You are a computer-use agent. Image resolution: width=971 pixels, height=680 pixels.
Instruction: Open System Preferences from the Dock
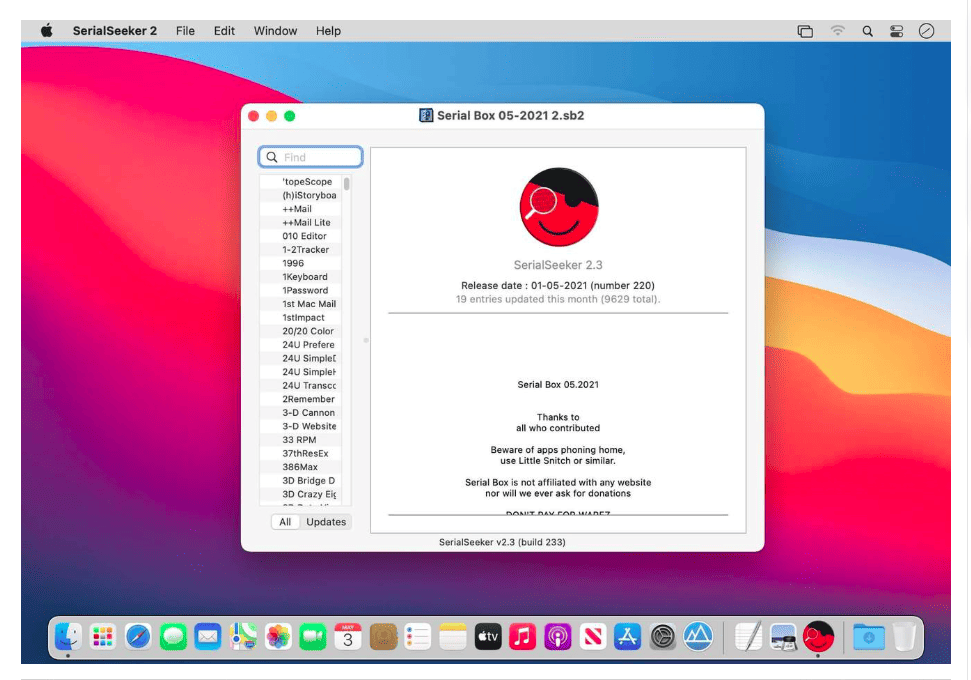[x=663, y=637]
